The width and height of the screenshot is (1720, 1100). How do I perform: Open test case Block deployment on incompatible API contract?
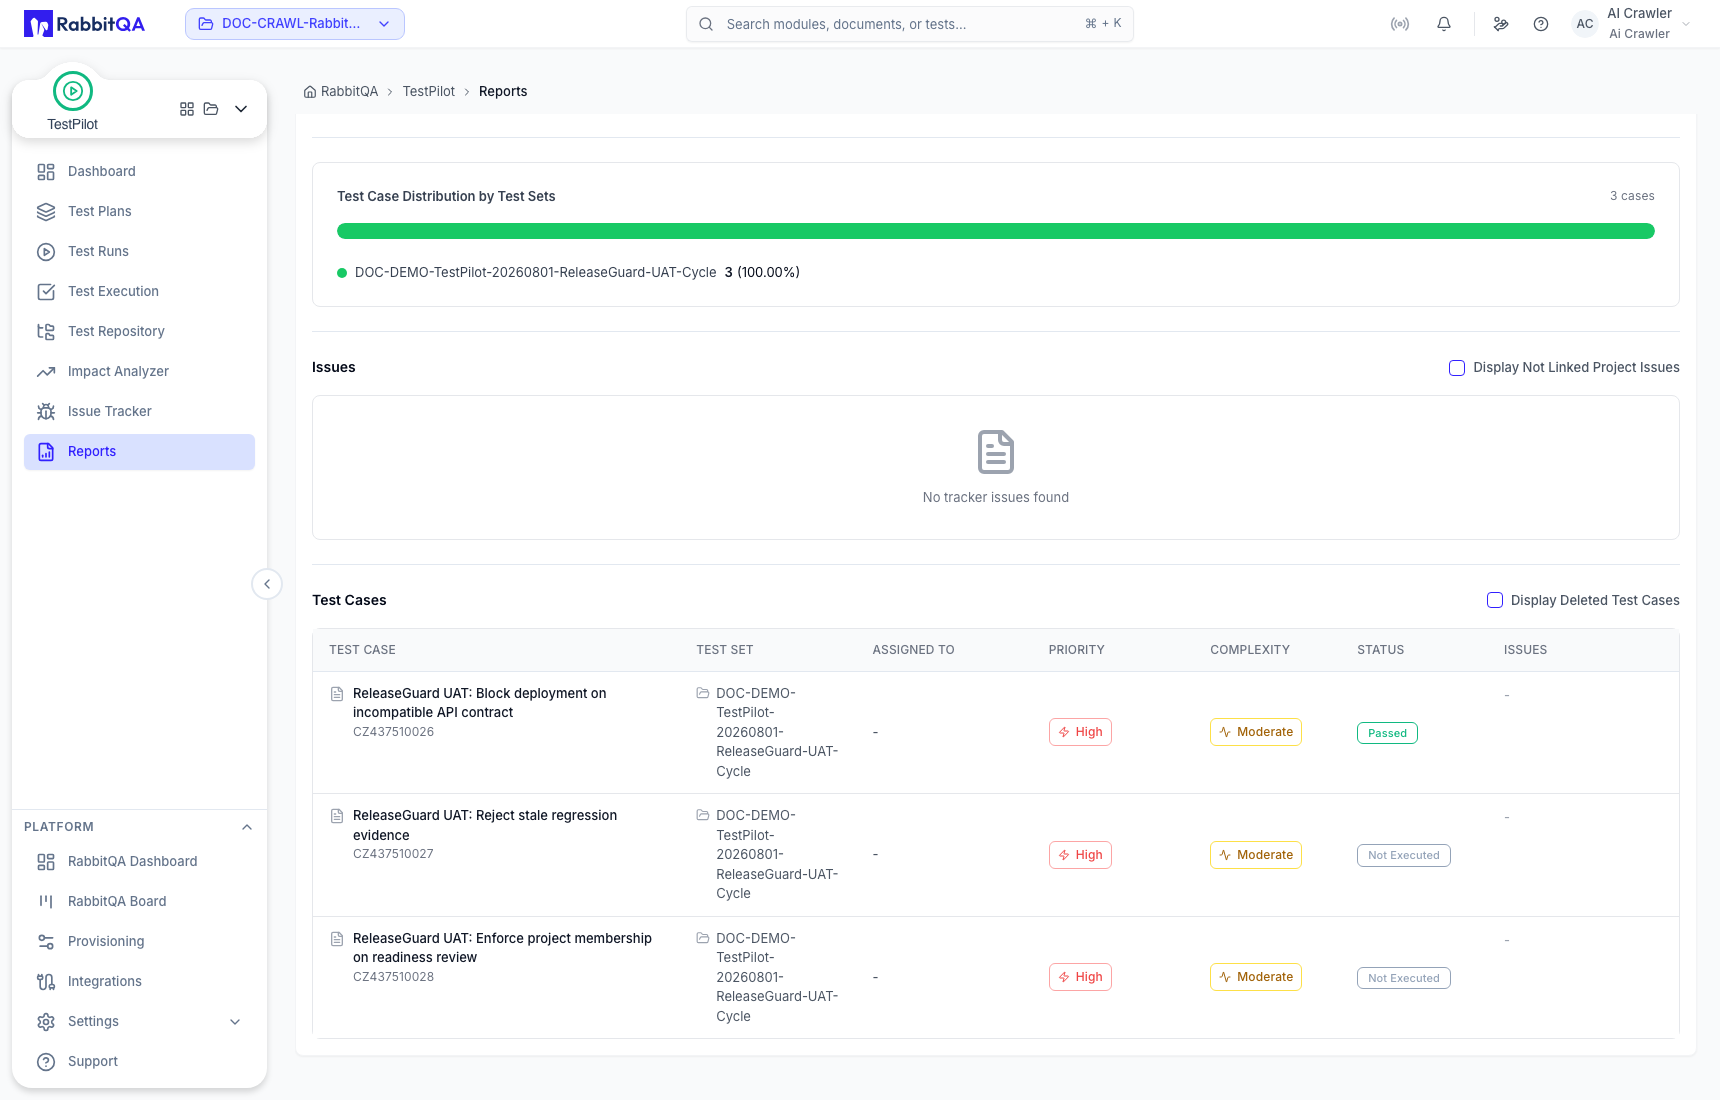click(x=480, y=703)
